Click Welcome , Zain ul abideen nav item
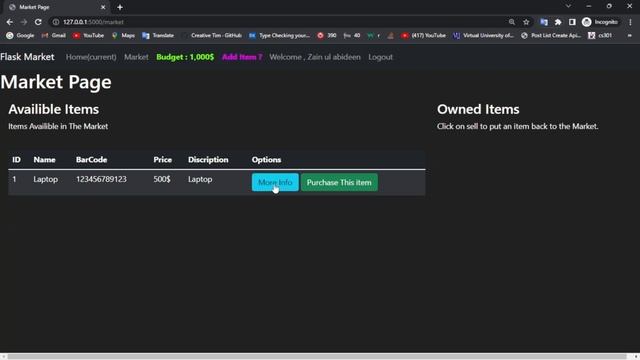This screenshot has height=360, width=640. click(315, 57)
